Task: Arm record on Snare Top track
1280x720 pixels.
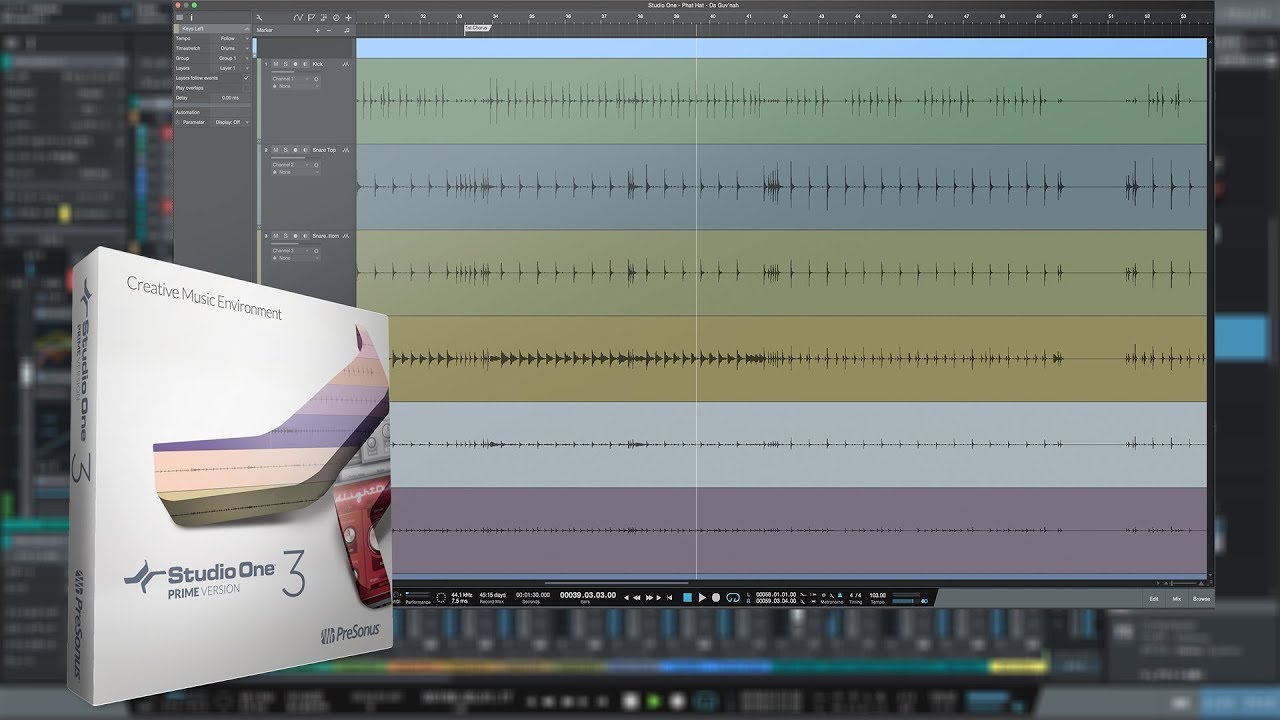Action: pyautogui.click(x=295, y=150)
